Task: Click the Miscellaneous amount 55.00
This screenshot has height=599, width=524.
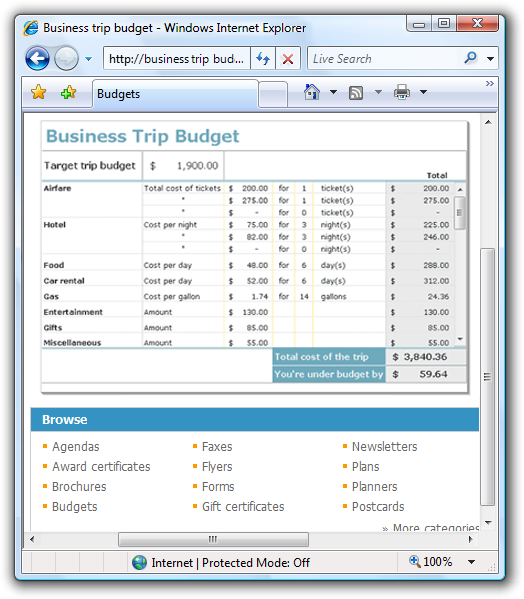Action: click(257, 343)
